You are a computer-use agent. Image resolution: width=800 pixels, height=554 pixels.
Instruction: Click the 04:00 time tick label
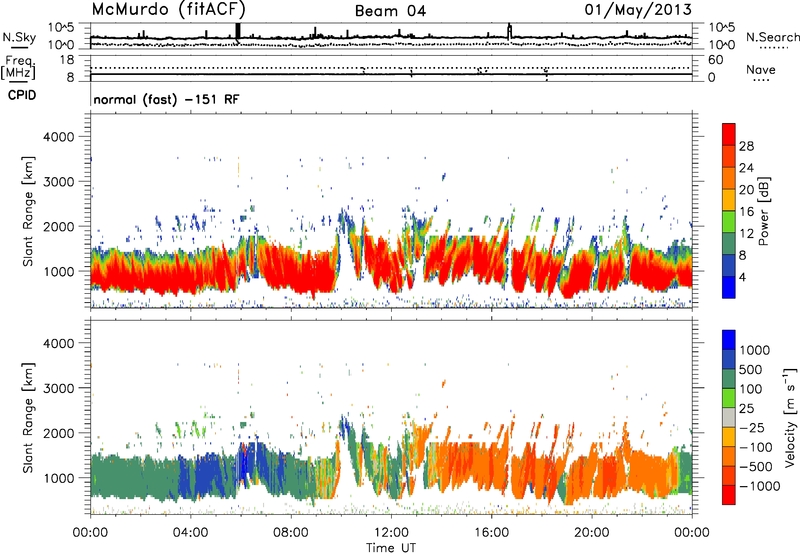191,533
